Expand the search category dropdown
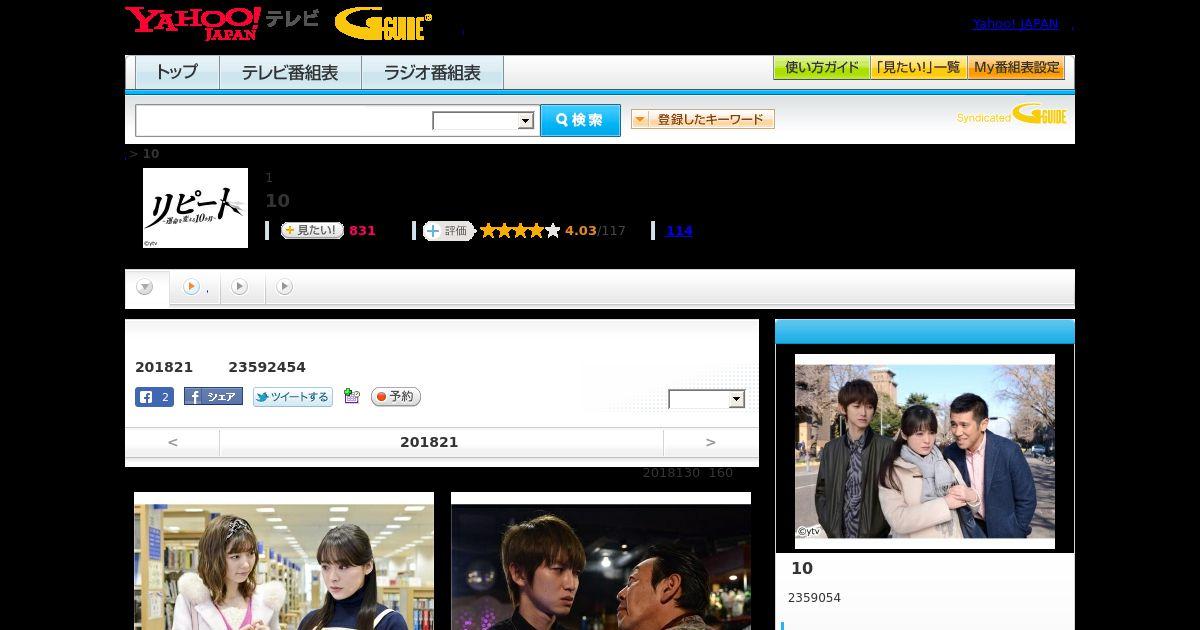This screenshot has width=1200, height=630. pyautogui.click(x=483, y=121)
